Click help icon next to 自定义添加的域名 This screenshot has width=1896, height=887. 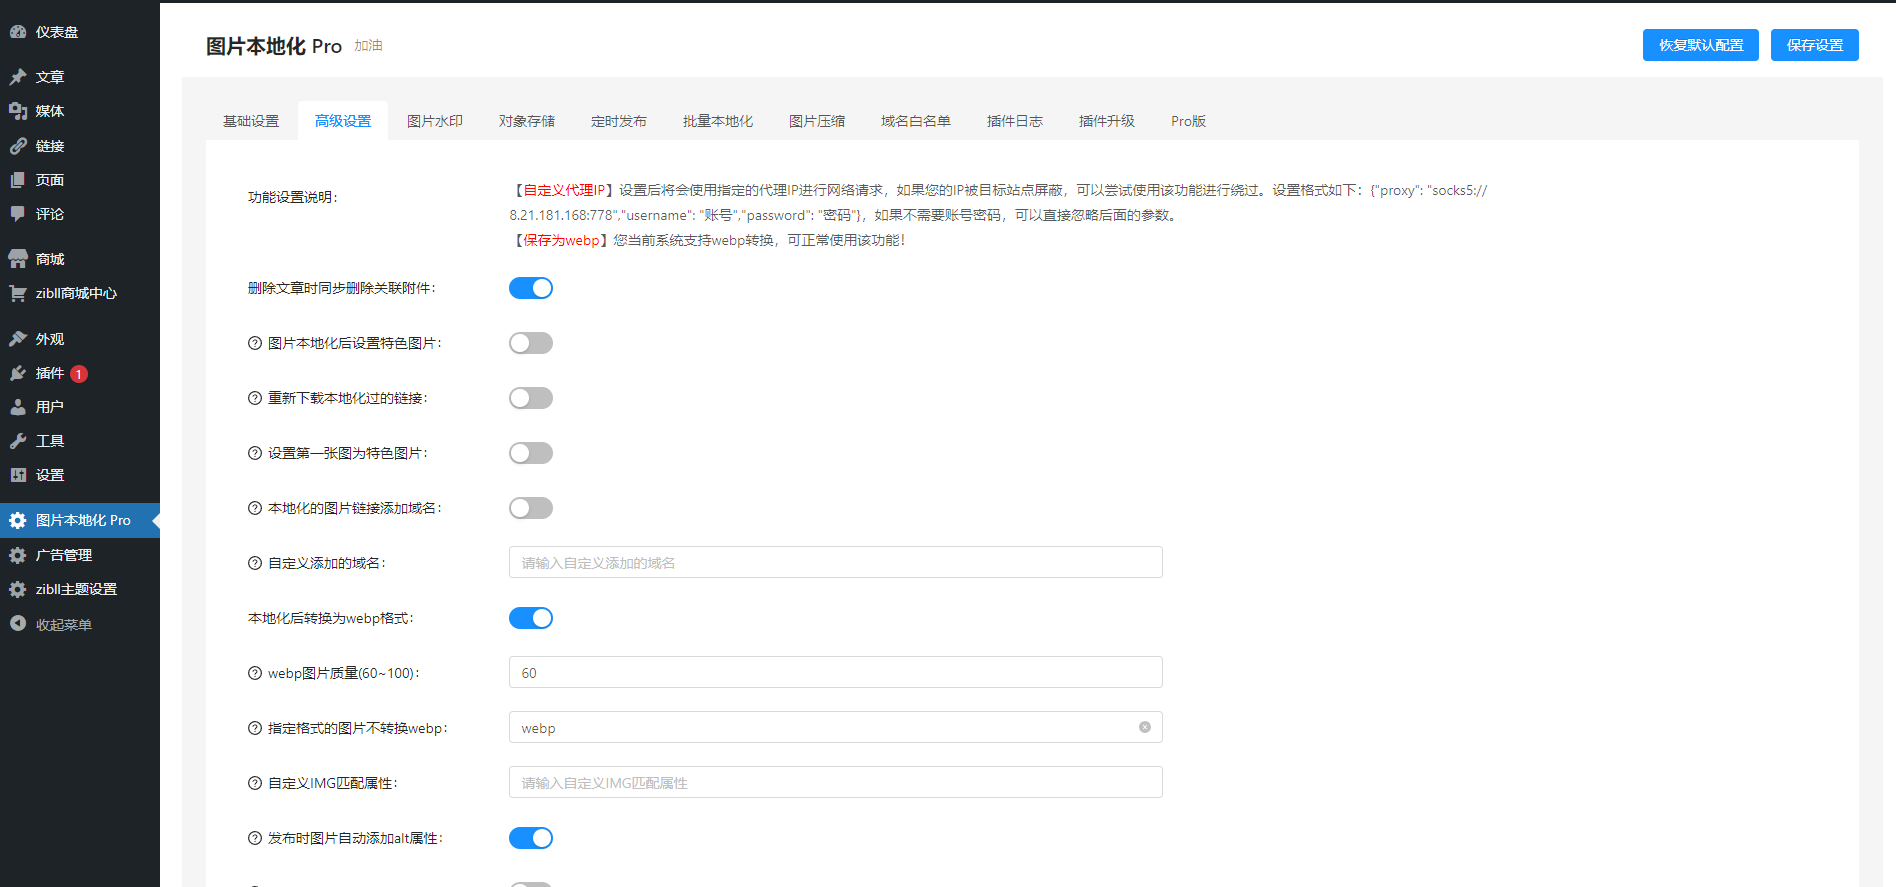pyautogui.click(x=255, y=563)
